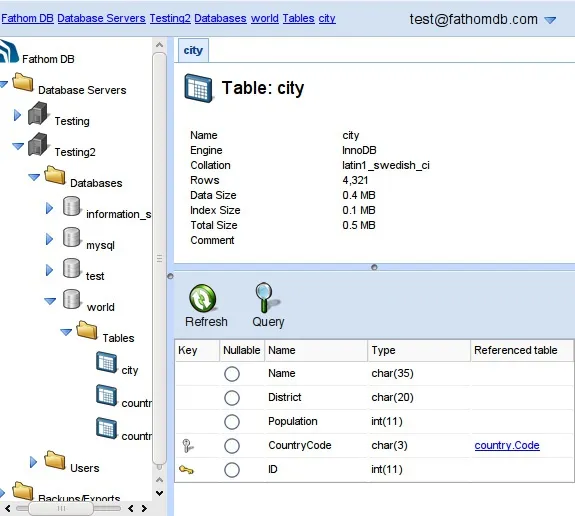Open the test@fathomdb.com account dropdown arrow
This screenshot has height=516, width=575.
click(x=550, y=20)
